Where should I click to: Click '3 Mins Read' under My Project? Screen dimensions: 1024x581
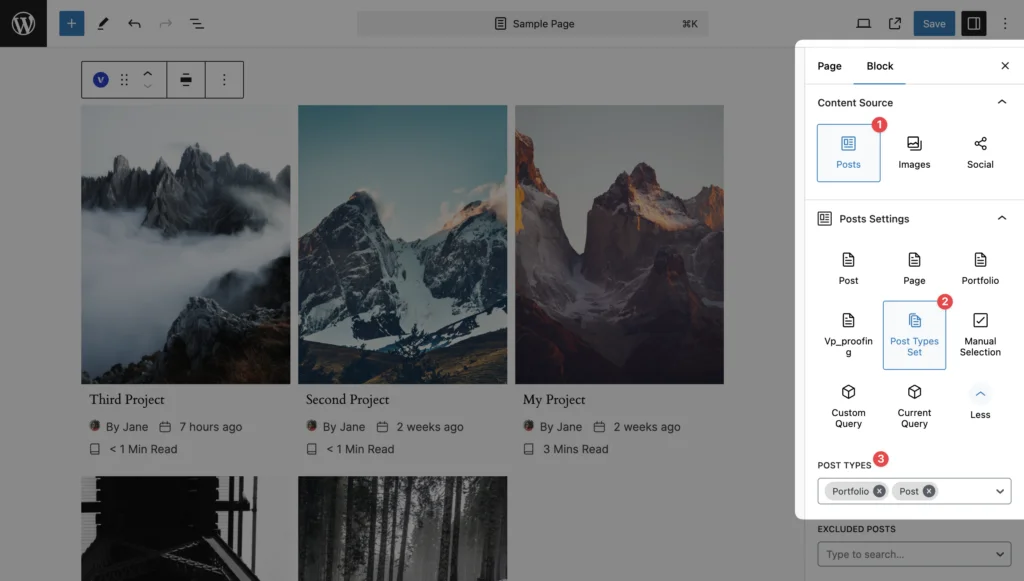(x=575, y=449)
